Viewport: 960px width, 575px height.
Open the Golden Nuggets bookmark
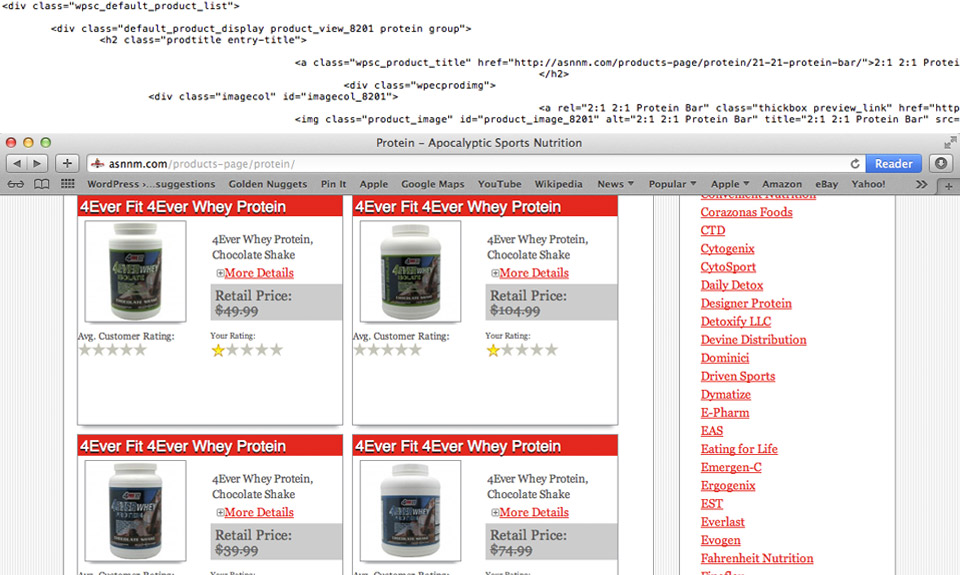tap(268, 184)
